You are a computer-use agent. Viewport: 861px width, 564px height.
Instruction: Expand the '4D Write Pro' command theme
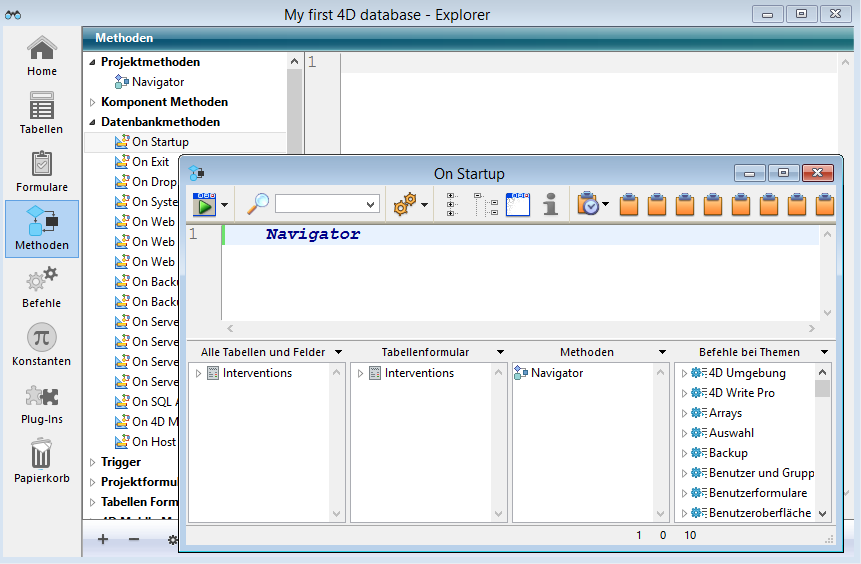(x=684, y=393)
